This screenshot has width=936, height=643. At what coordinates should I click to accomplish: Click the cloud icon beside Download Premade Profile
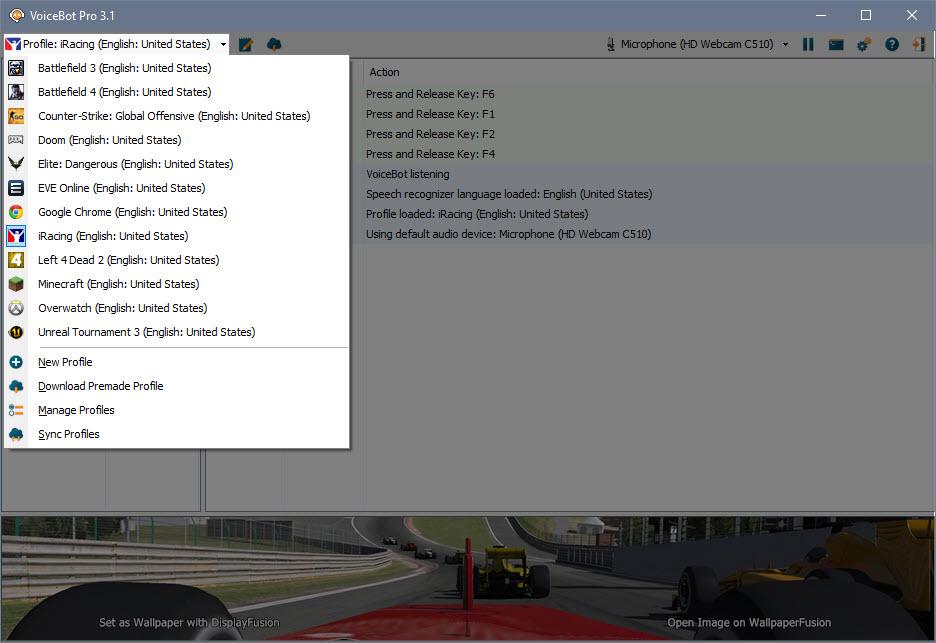[16, 386]
